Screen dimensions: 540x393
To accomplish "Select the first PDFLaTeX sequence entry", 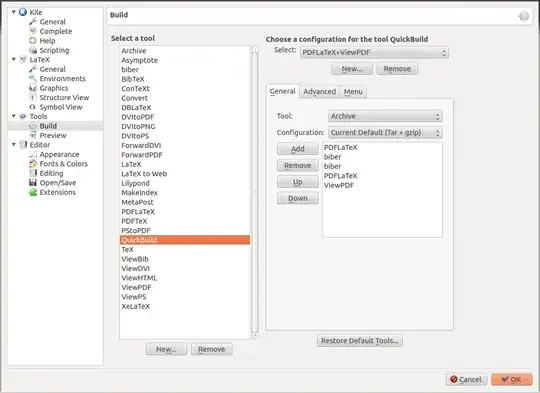I will [382, 147].
